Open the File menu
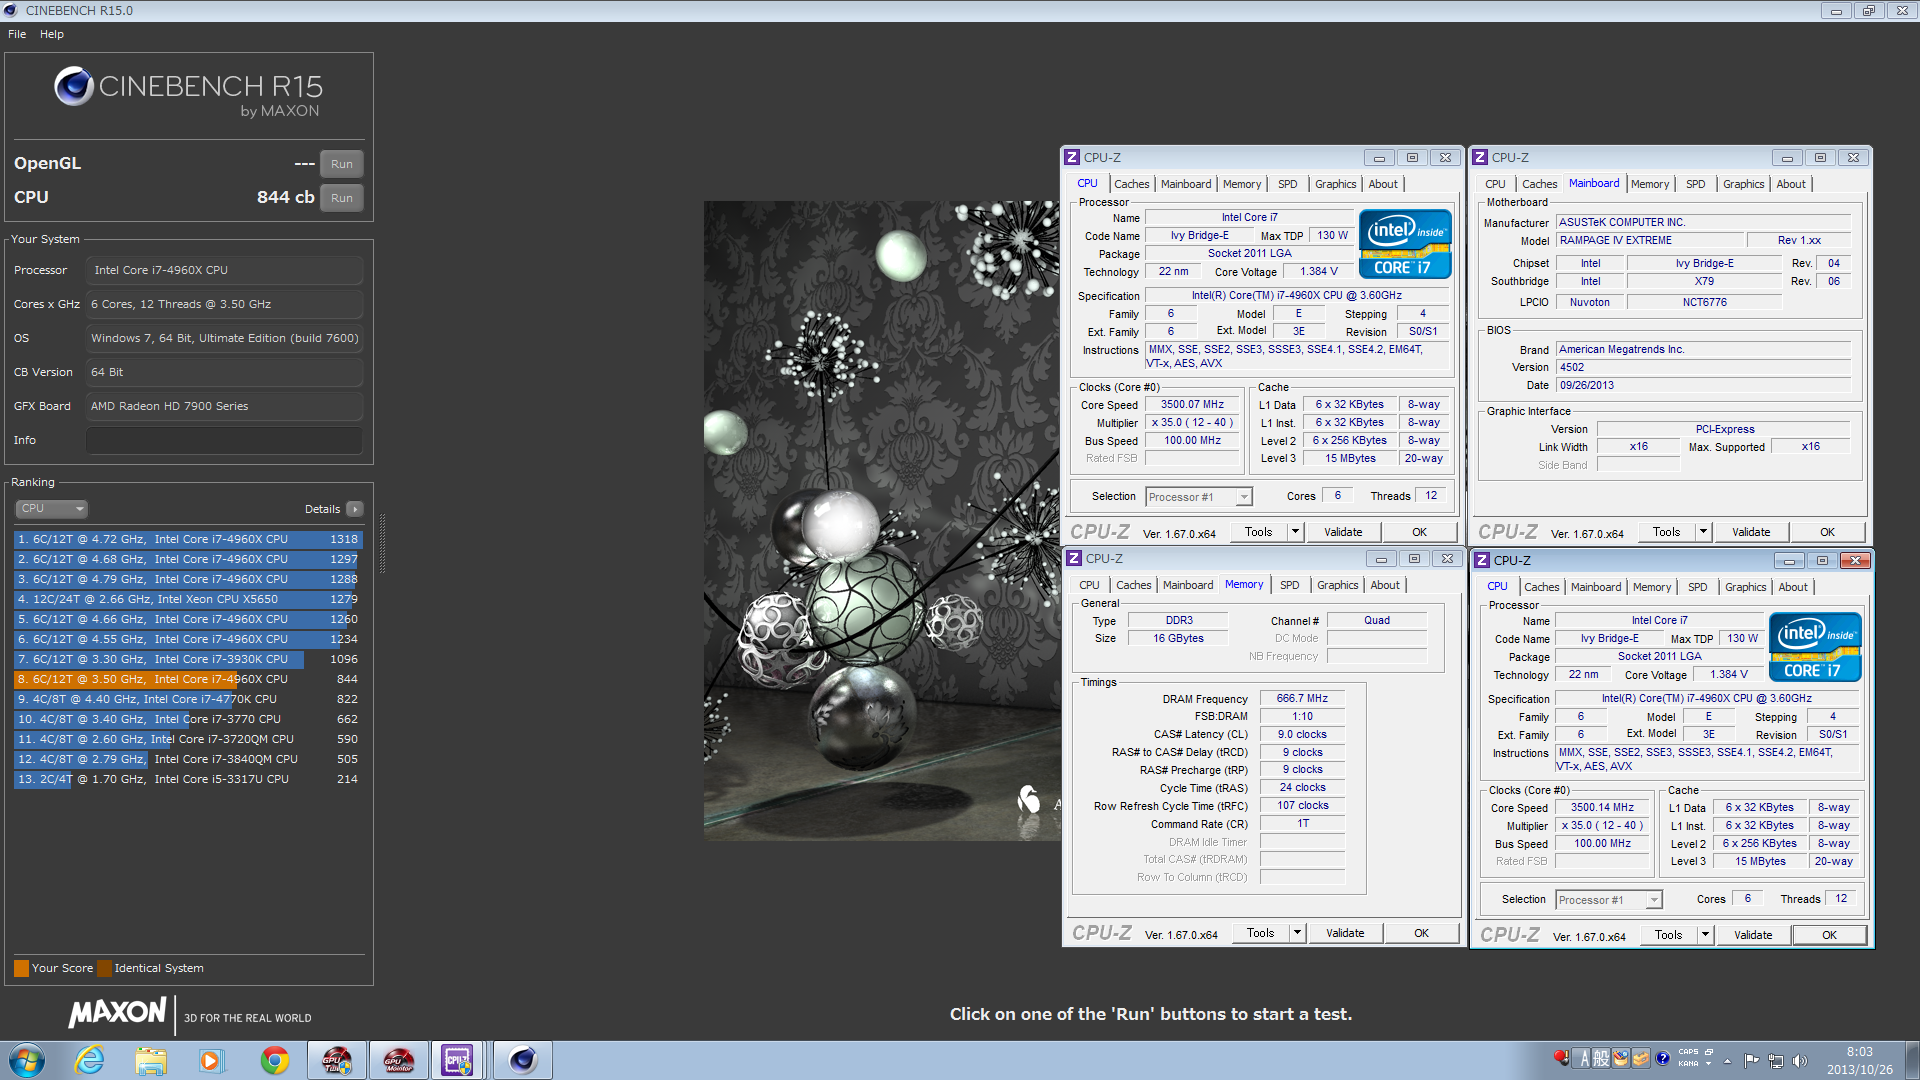The image size is (1920, 1080). click(17, 34)
